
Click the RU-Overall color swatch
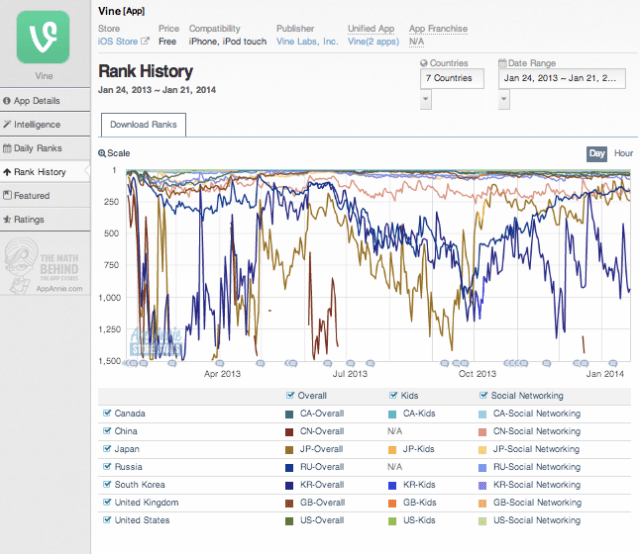pyautogui.click(x=290, y=467)
